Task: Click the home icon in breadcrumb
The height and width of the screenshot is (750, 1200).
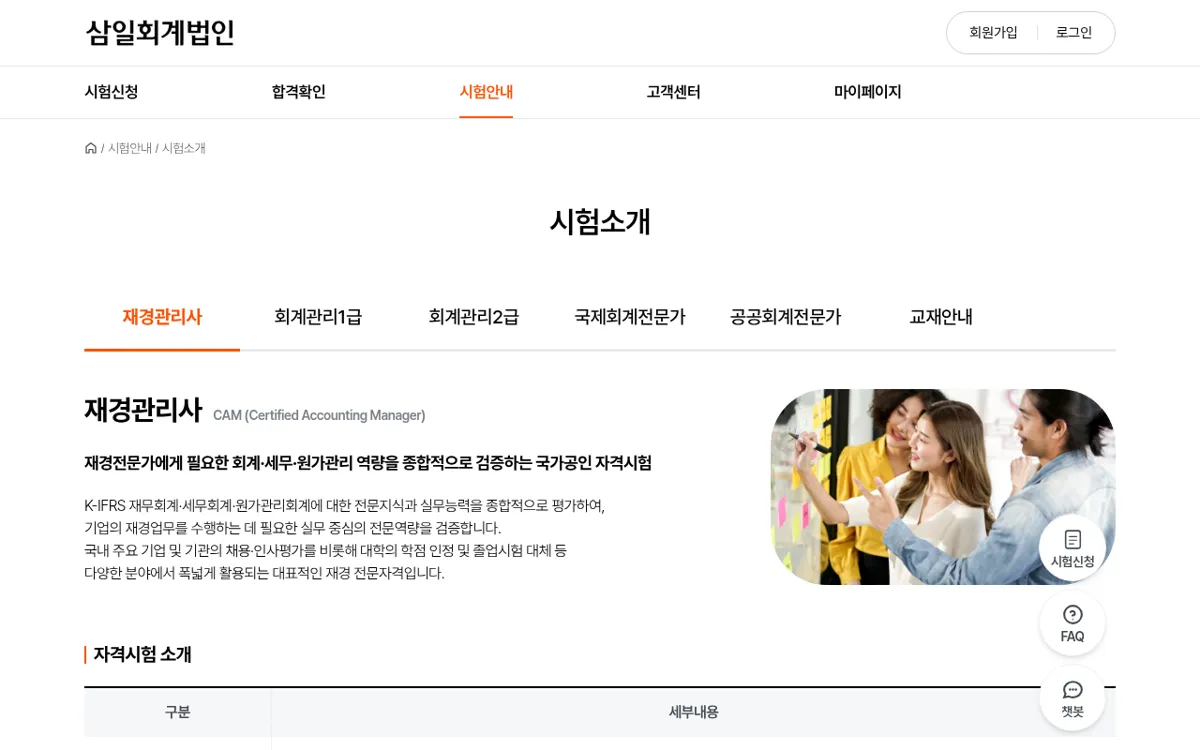Action: [x=91, y=148]
